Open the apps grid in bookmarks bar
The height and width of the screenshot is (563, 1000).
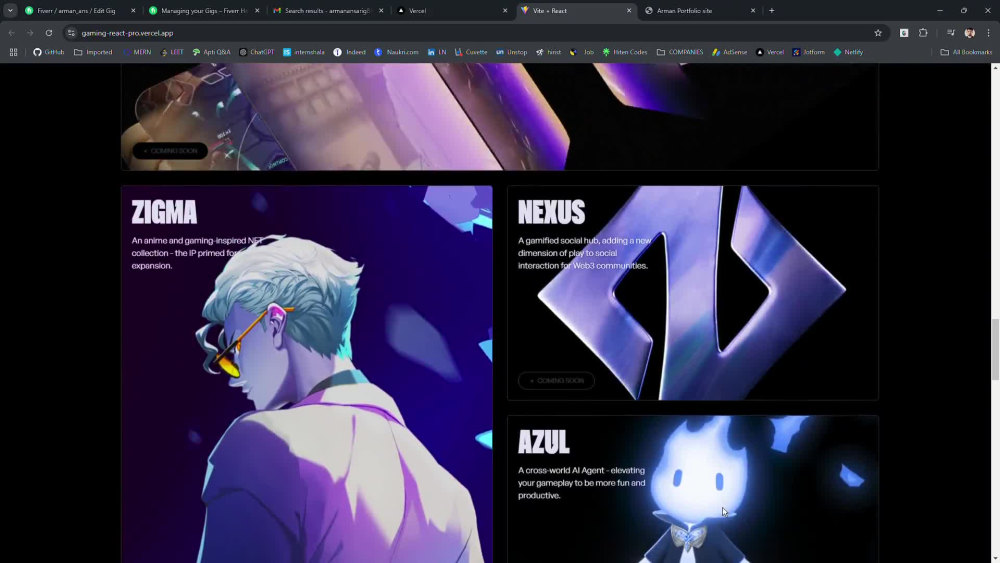click(13, 52)
